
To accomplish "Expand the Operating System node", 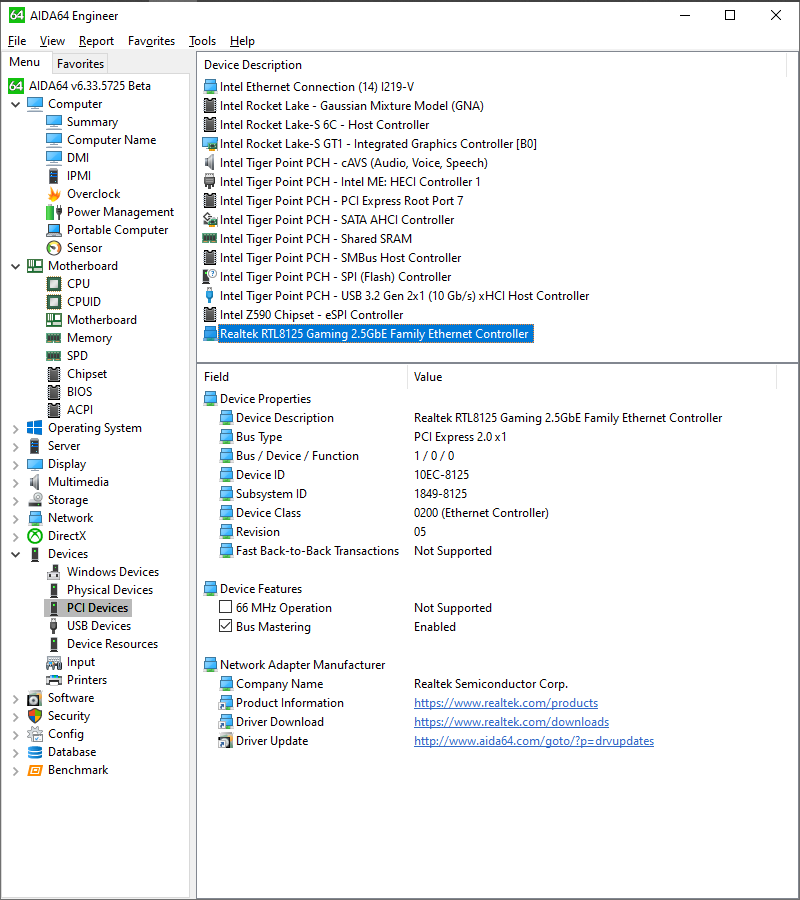I will (x=16, y=428).
